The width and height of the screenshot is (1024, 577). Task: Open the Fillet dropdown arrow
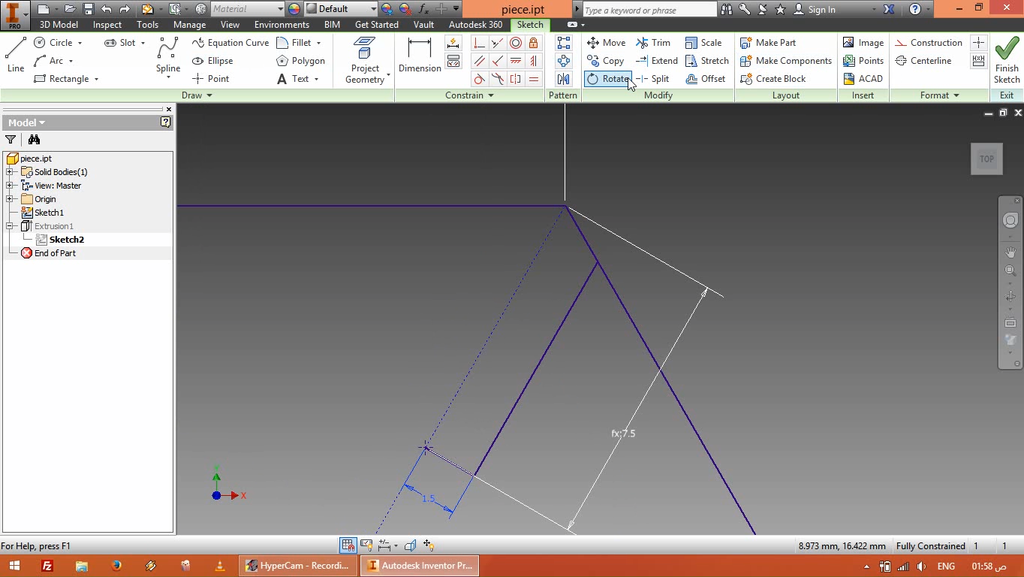(x=319, y=43)
